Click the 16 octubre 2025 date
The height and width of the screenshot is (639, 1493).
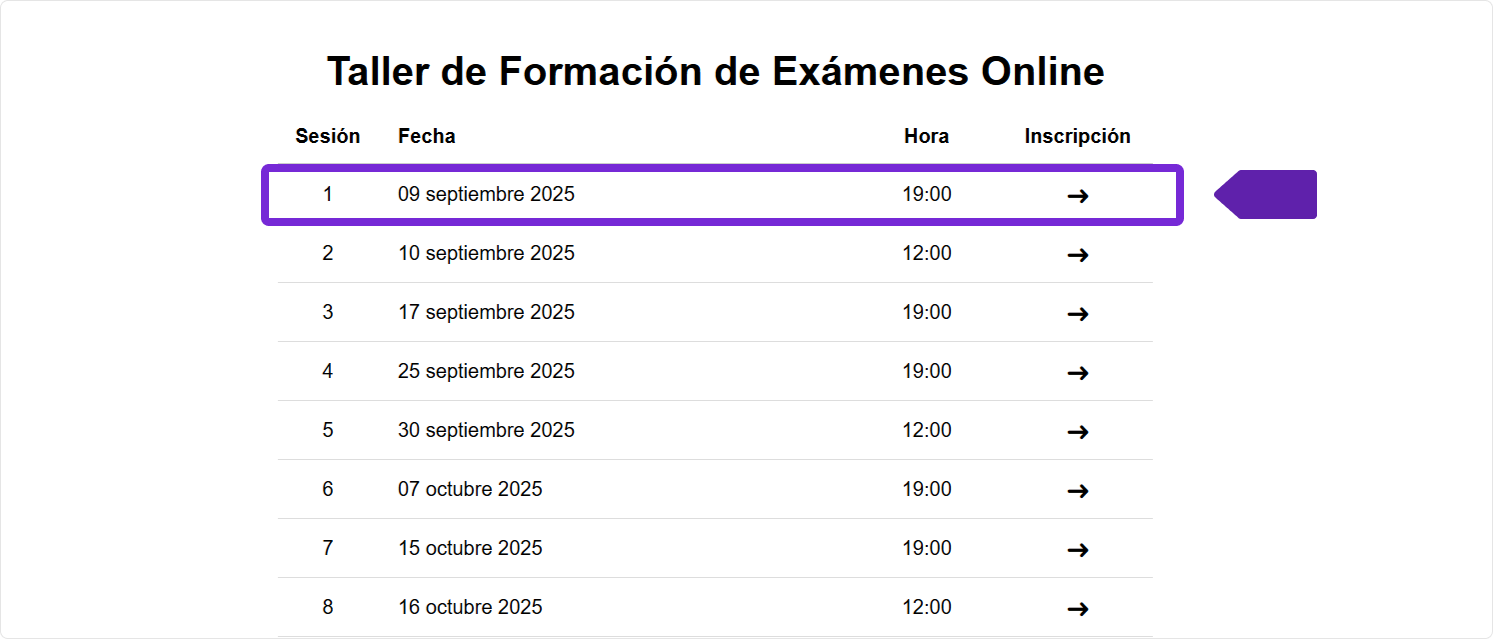coord(470,607)
